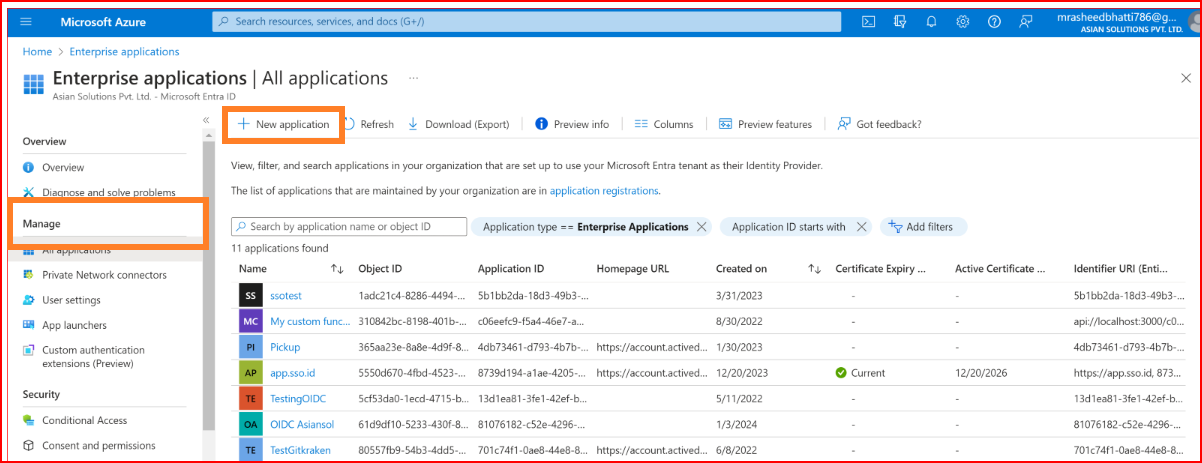Open the directories and subscriptions filter icon
This screenshot has width=1202, height=463.
[900, 21]
